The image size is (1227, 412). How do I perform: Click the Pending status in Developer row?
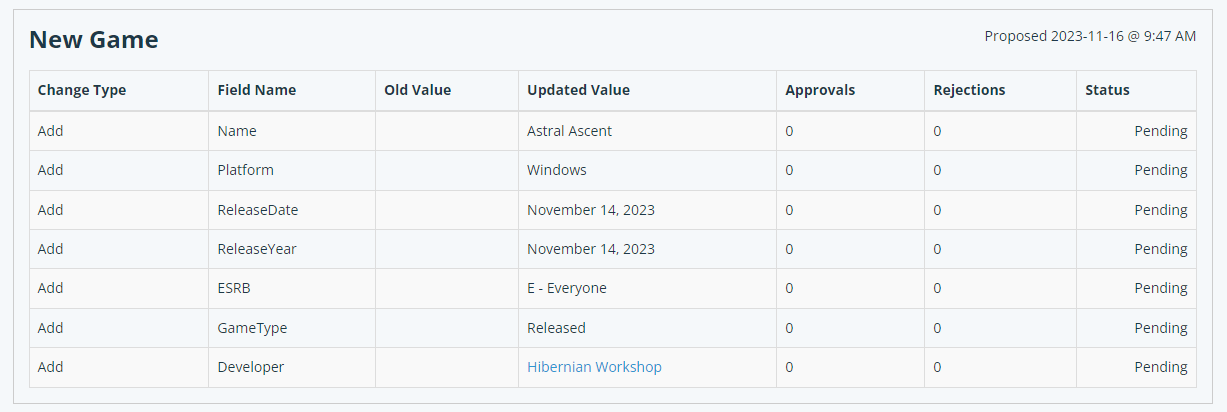(1161, 367)
